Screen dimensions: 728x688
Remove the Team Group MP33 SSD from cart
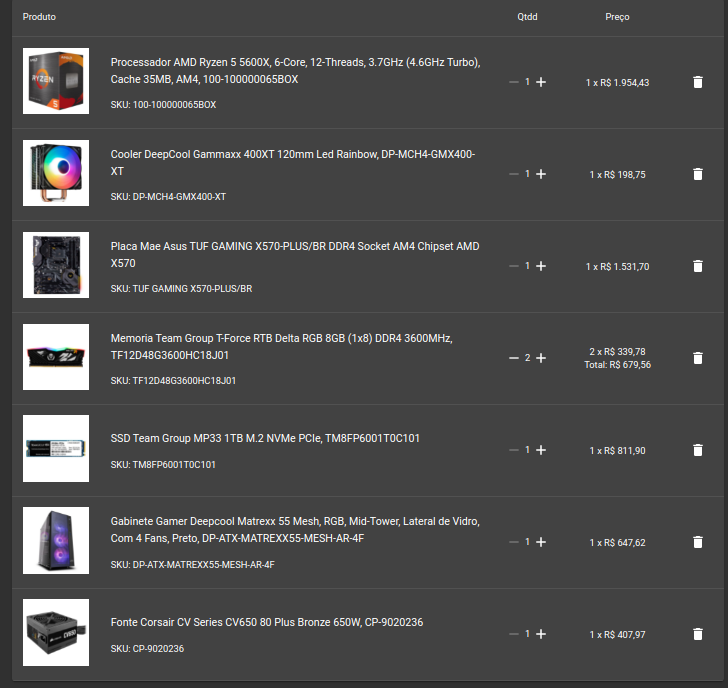(697, 450)
